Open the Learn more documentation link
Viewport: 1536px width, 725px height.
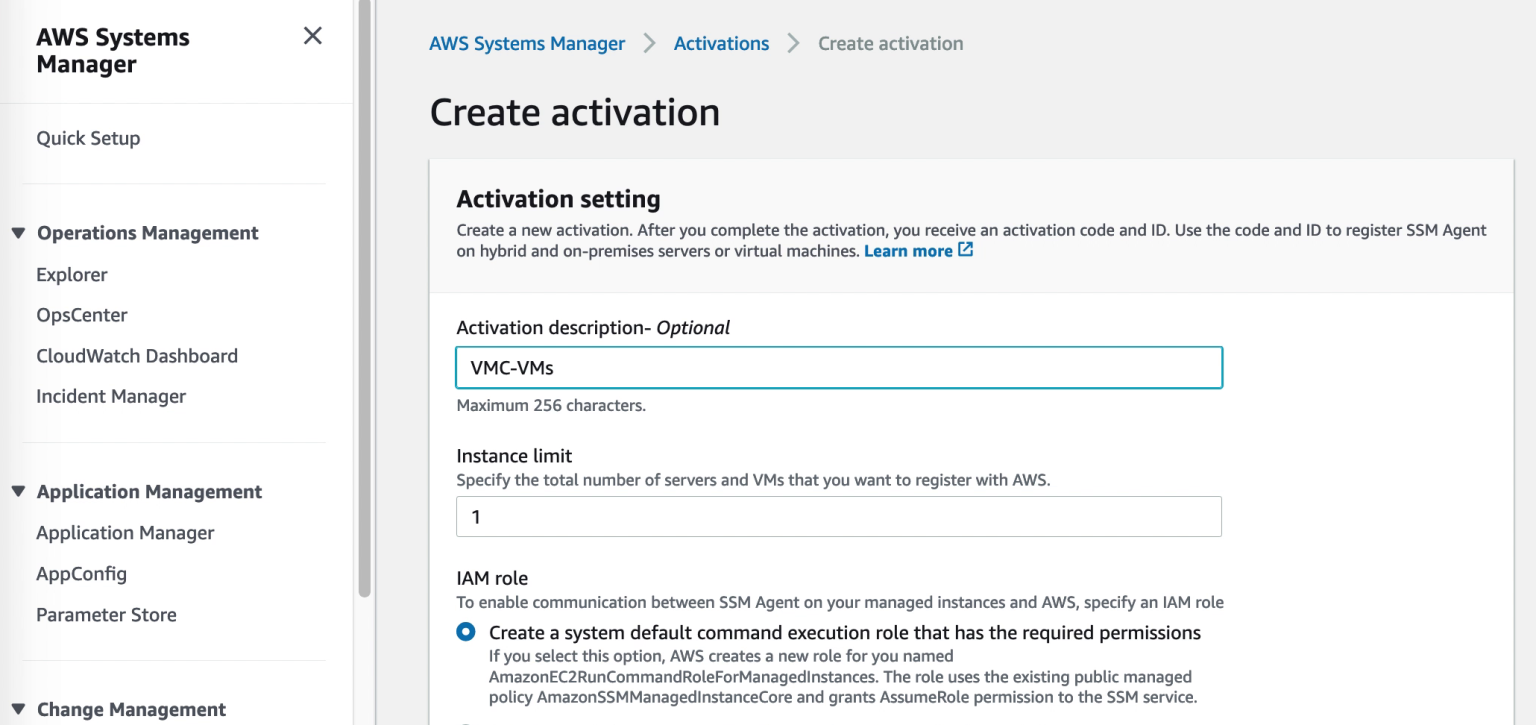[x=908, y=251]
